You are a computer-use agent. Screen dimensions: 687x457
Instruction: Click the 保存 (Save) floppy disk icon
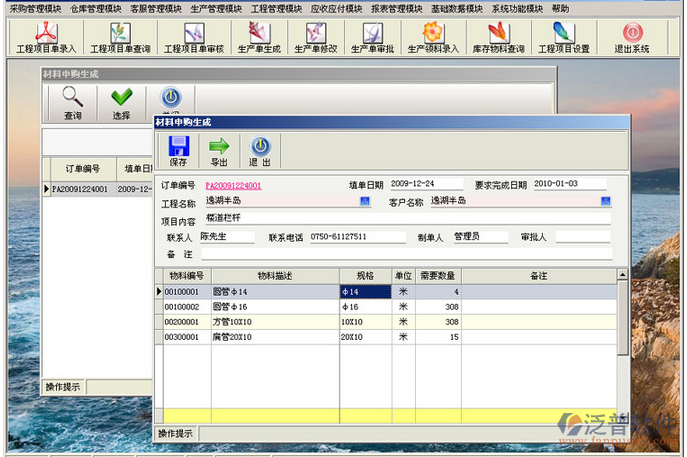(179, 150)
